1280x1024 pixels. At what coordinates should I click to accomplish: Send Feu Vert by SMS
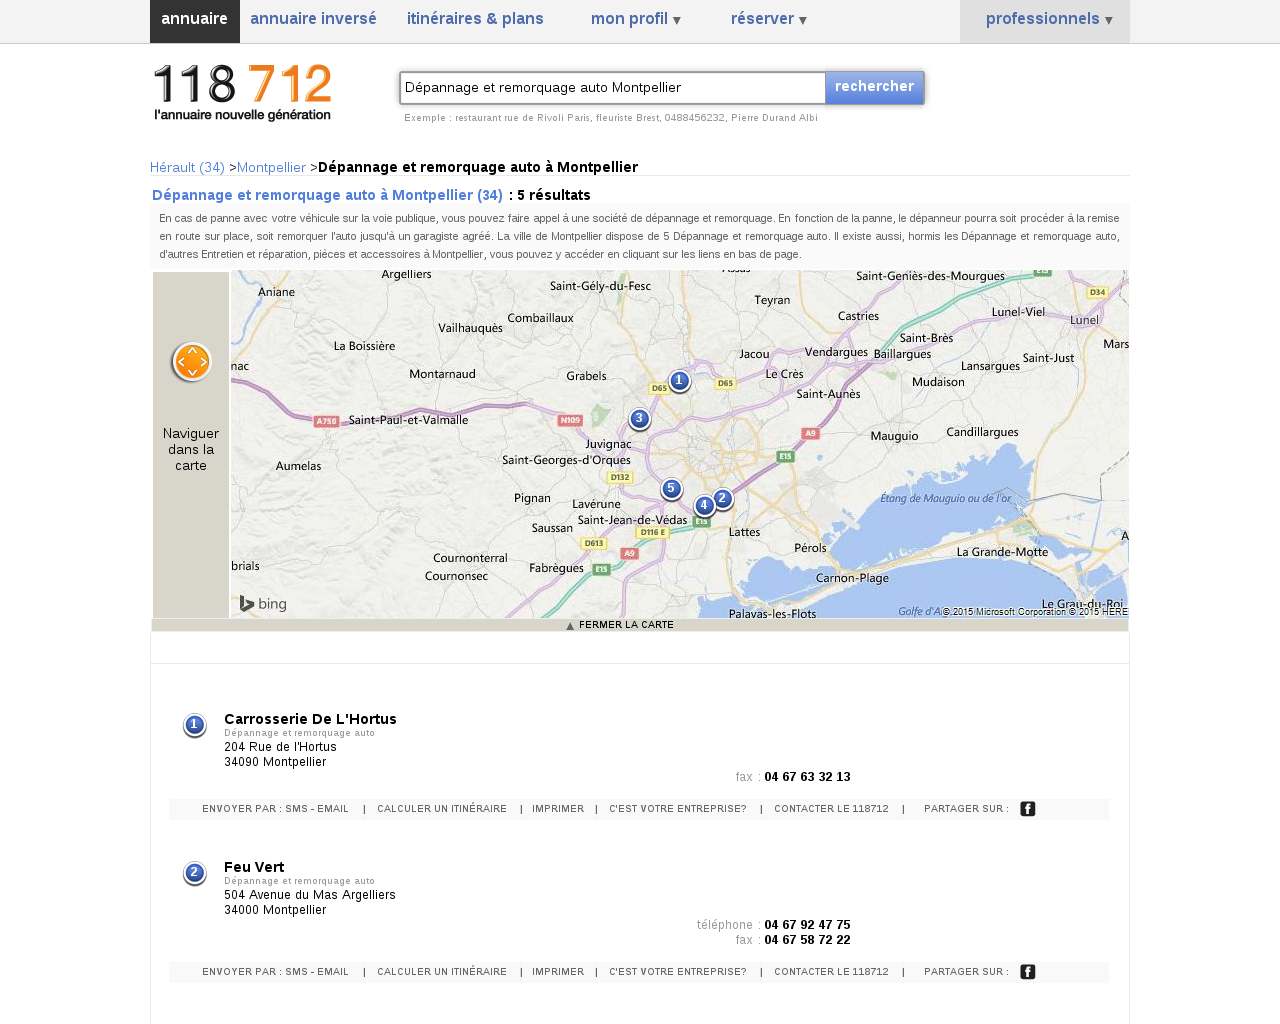click(296, 972)
